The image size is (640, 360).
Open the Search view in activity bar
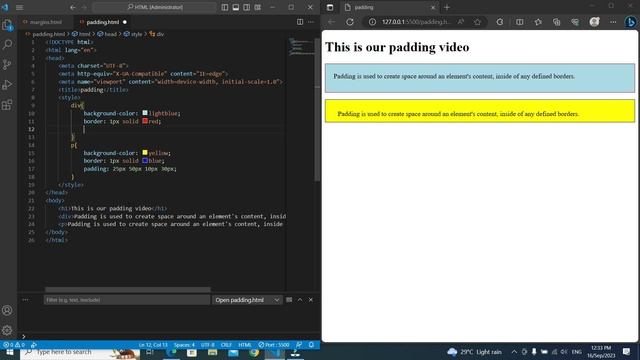click(7, 44)
